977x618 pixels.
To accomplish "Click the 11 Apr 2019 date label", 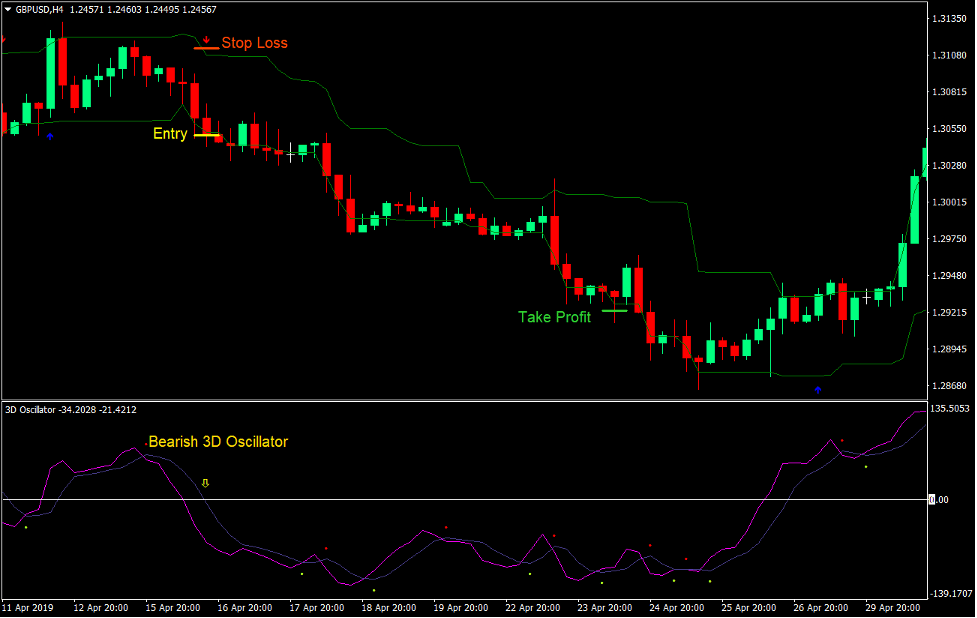I will tap(30, 607).
